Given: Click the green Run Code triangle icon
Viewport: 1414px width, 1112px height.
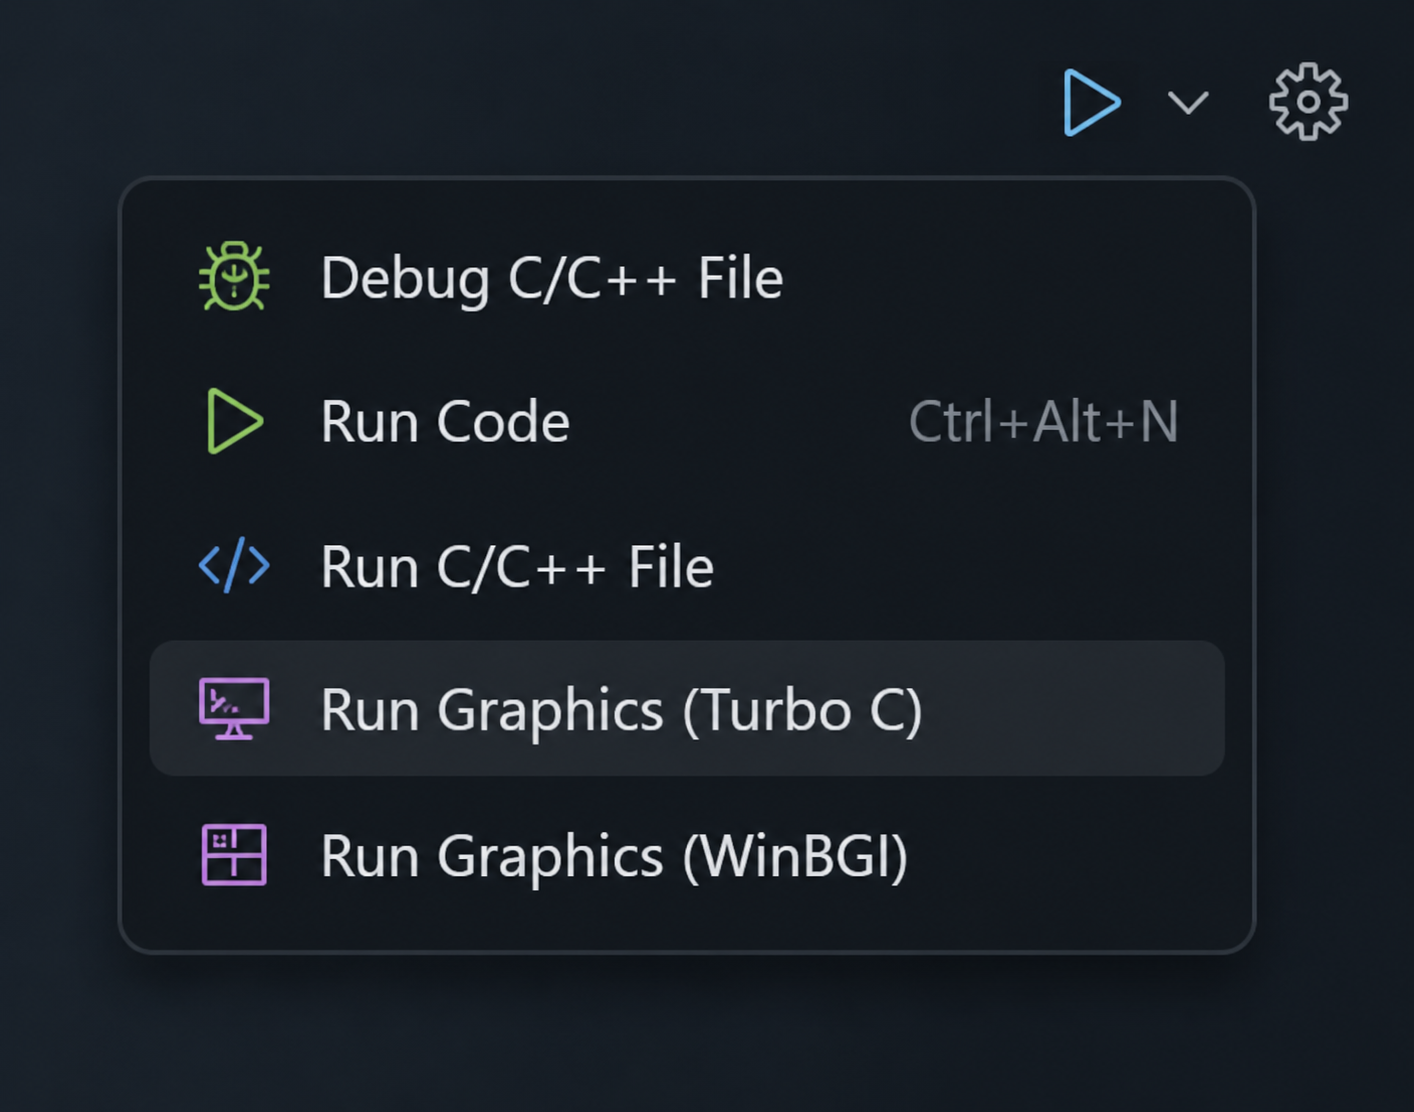Looking at the screenshot, I should (235, 421).
